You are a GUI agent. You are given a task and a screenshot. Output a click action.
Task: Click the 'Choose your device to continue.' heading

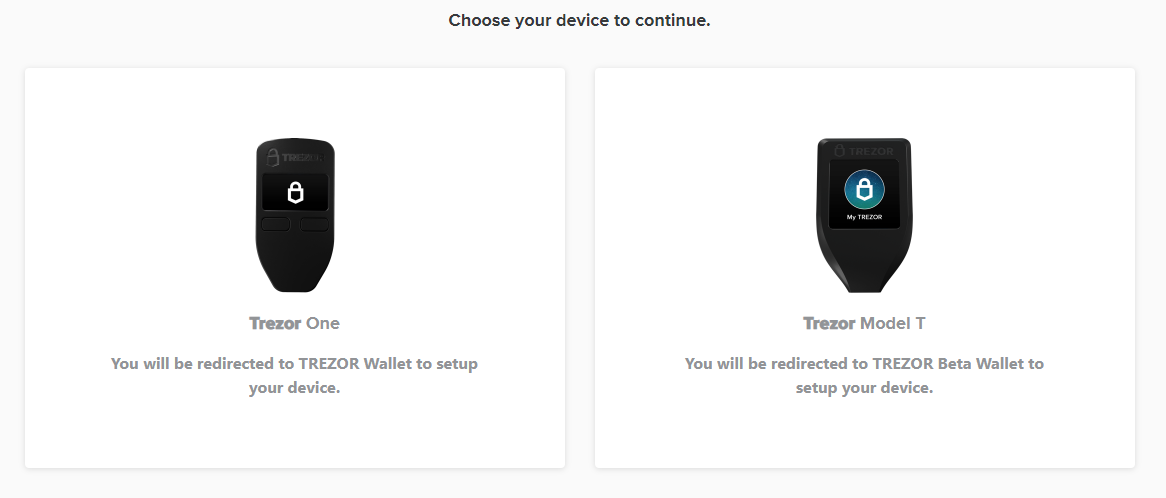pos(579,20)
